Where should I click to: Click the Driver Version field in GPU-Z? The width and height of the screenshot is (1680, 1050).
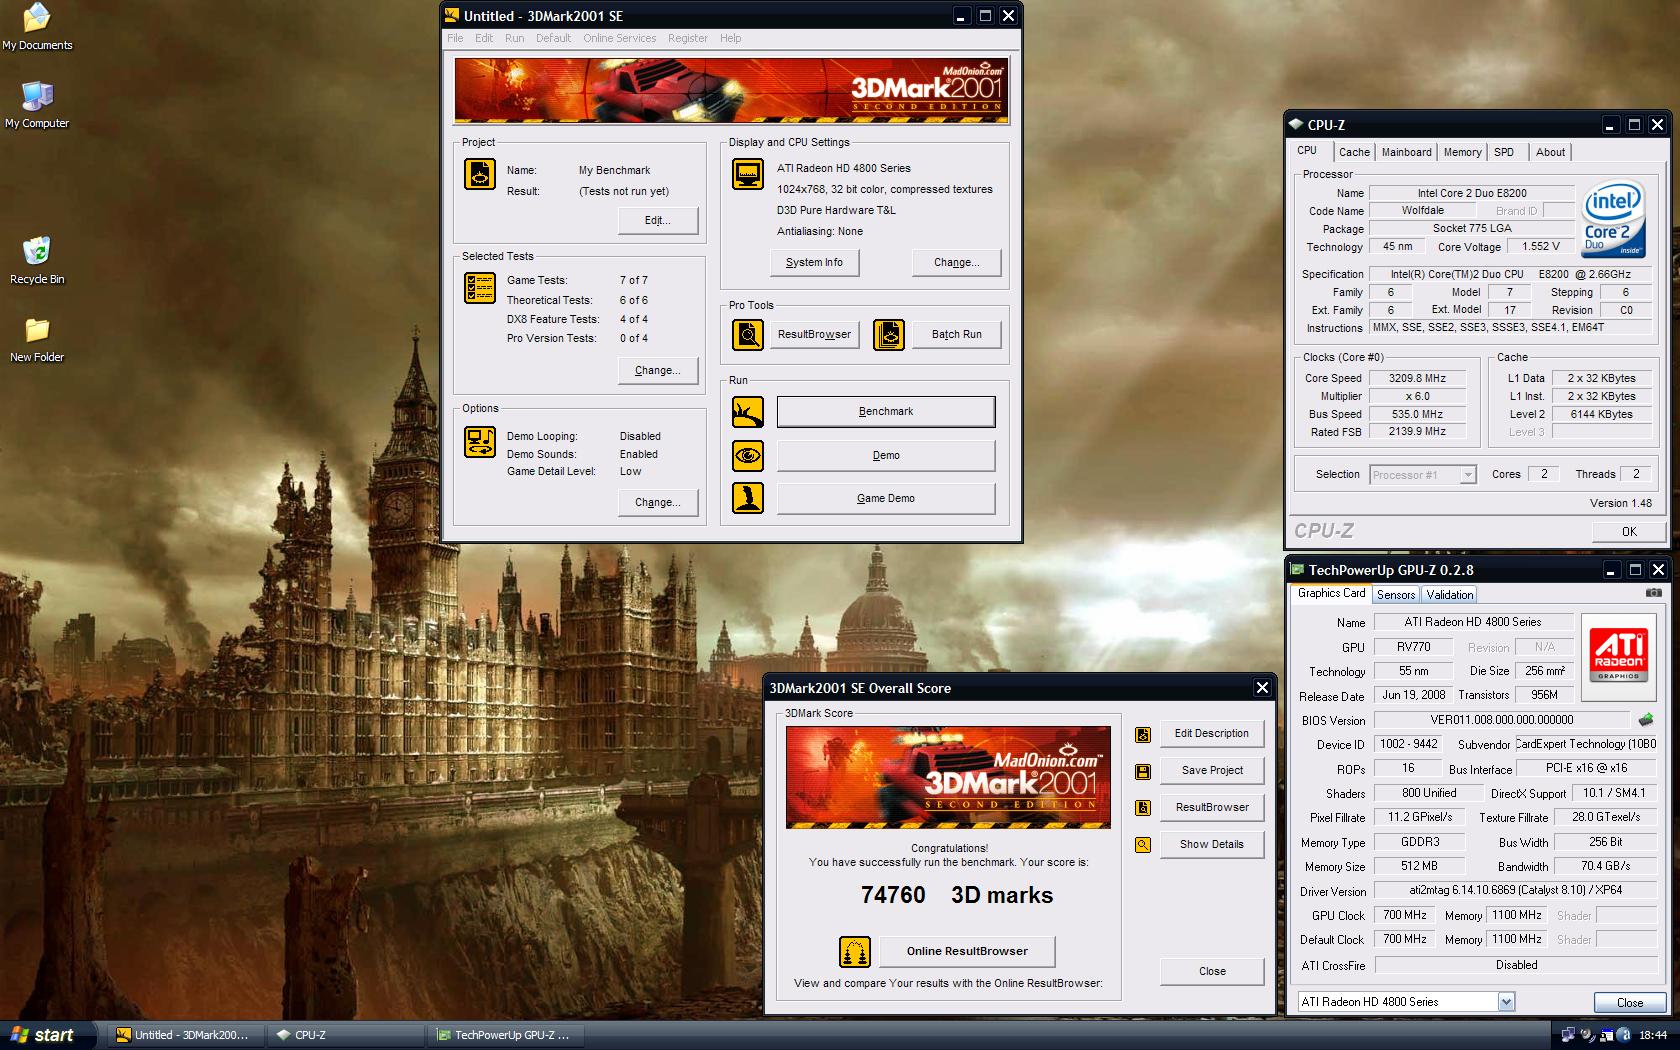[1516, 890]
